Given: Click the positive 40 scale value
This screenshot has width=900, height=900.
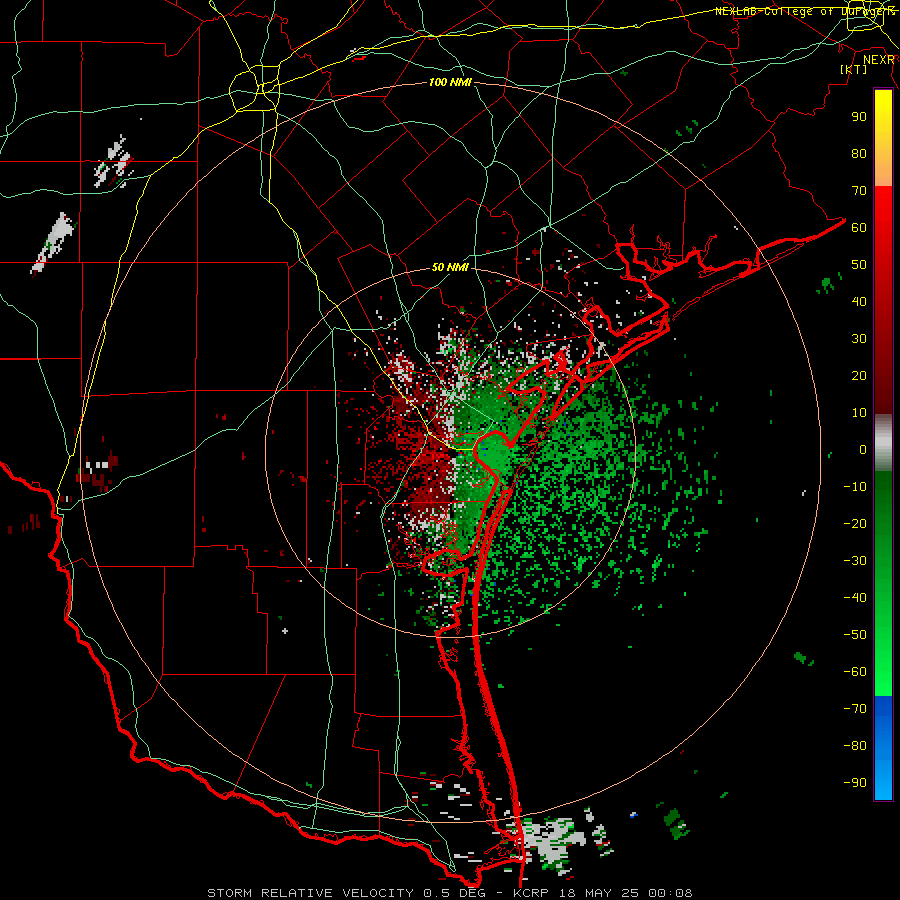Looking at the screenshot, I should click(x=859, y=301).
